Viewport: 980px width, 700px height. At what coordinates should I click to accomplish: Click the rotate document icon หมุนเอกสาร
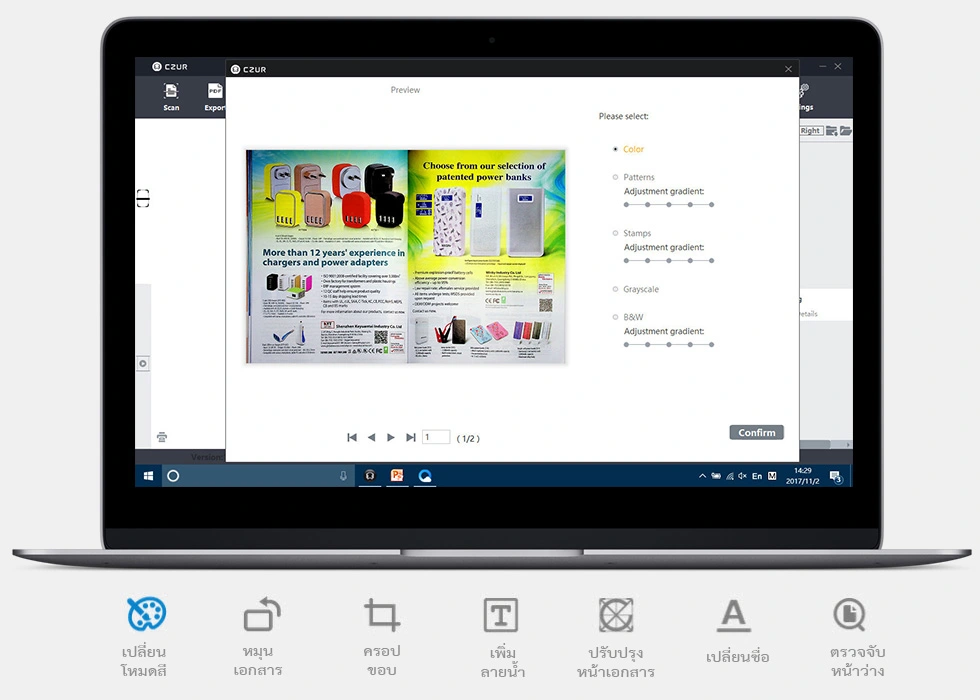pos(262,614)
